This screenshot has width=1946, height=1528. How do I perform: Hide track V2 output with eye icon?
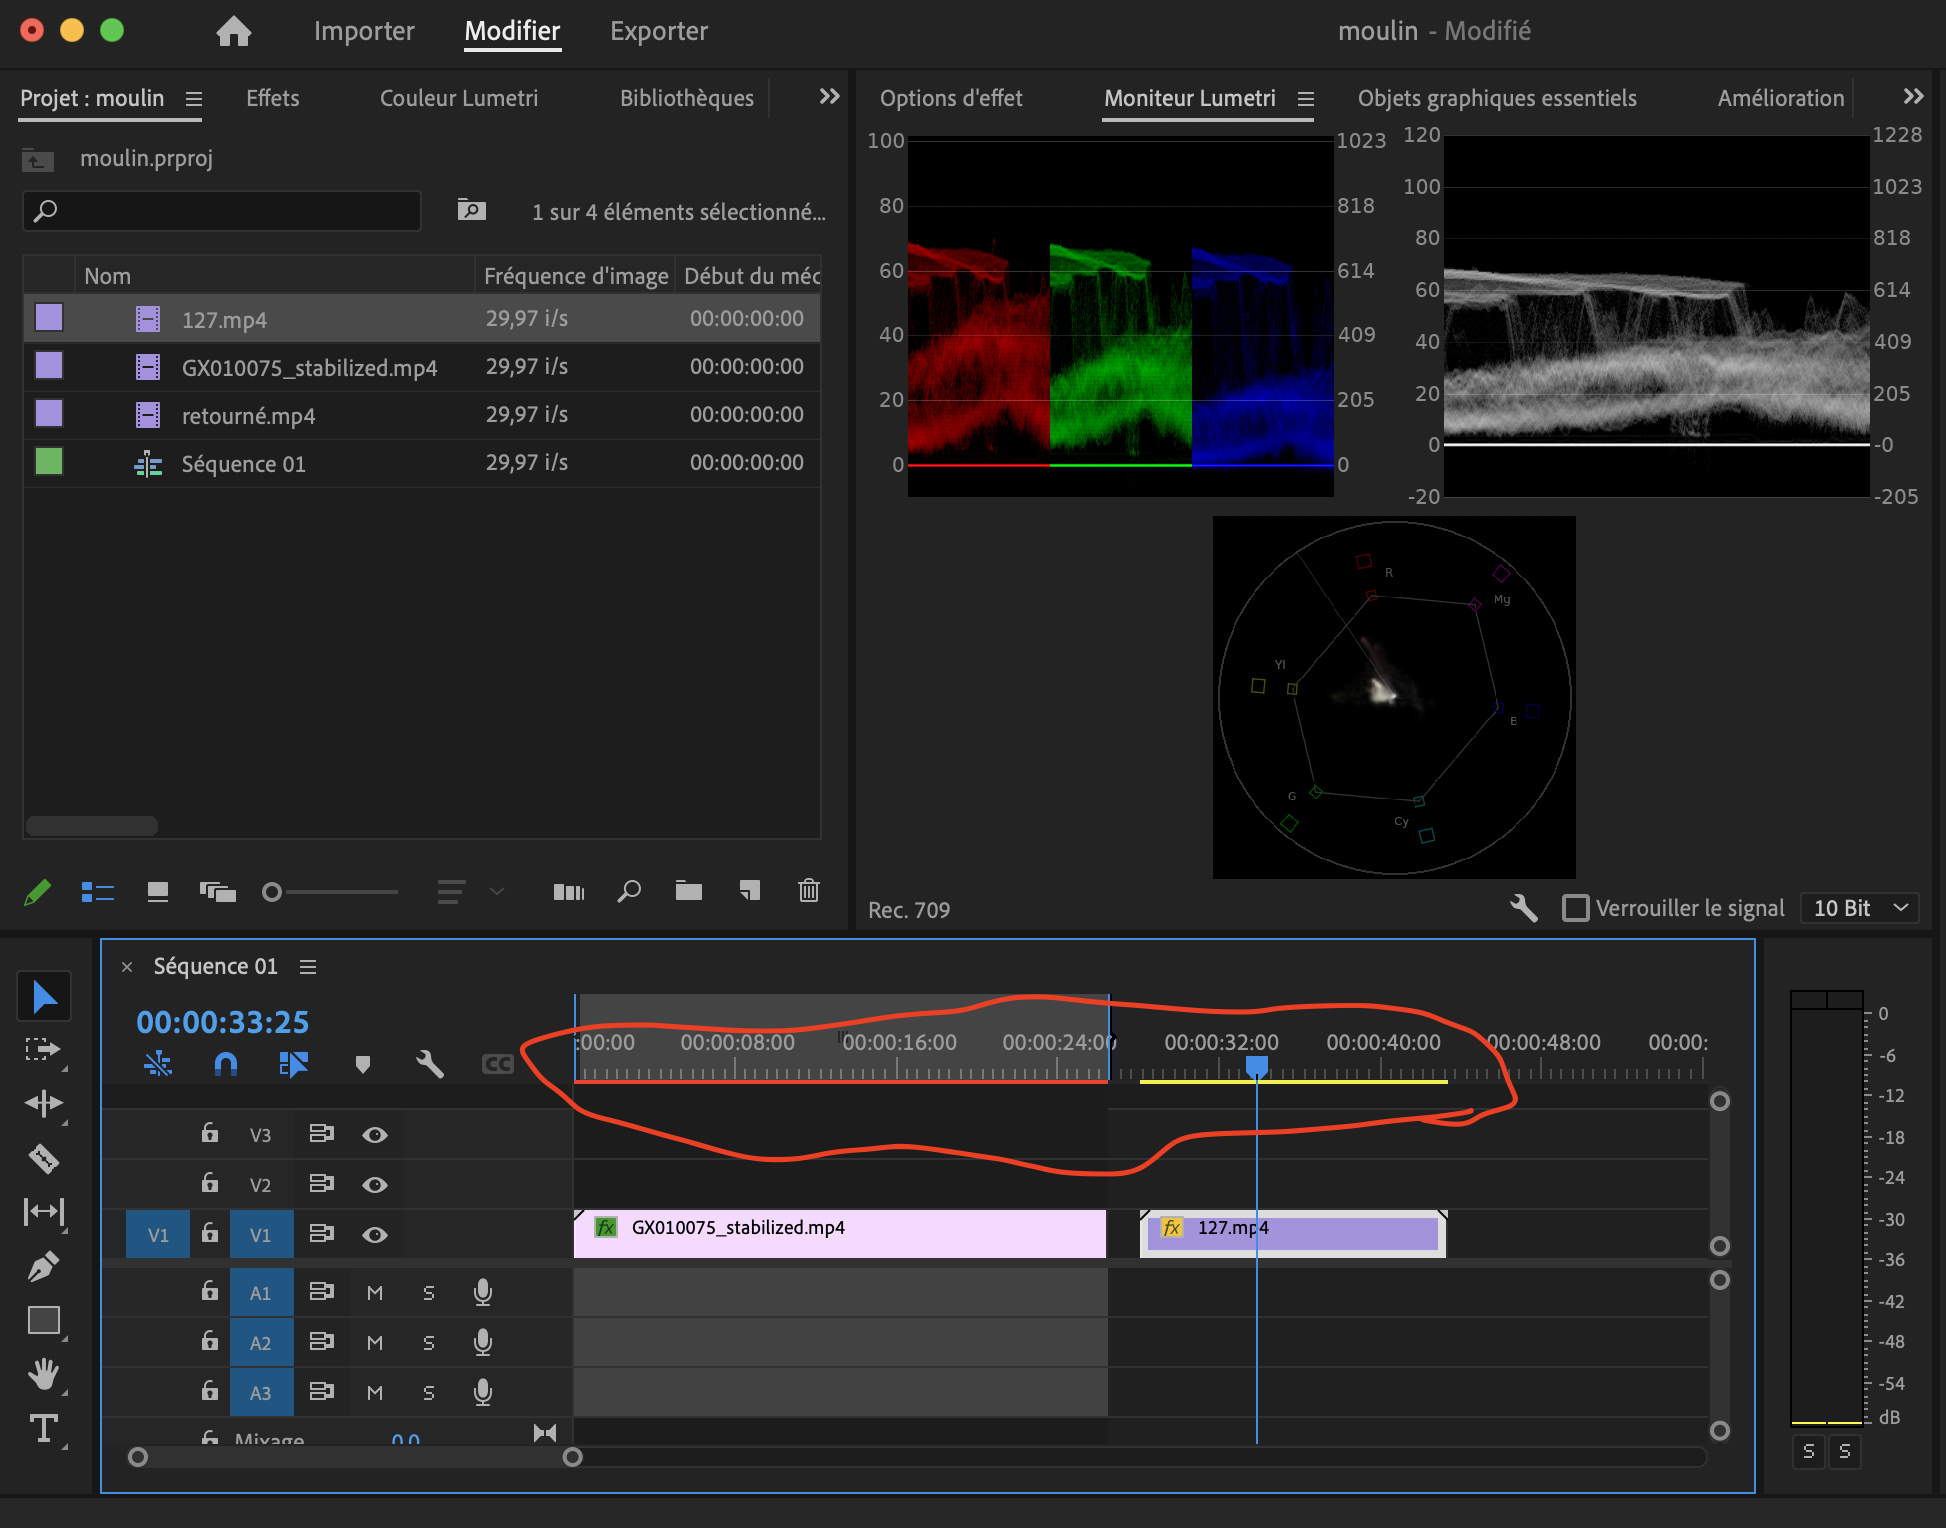point(375,1184)
